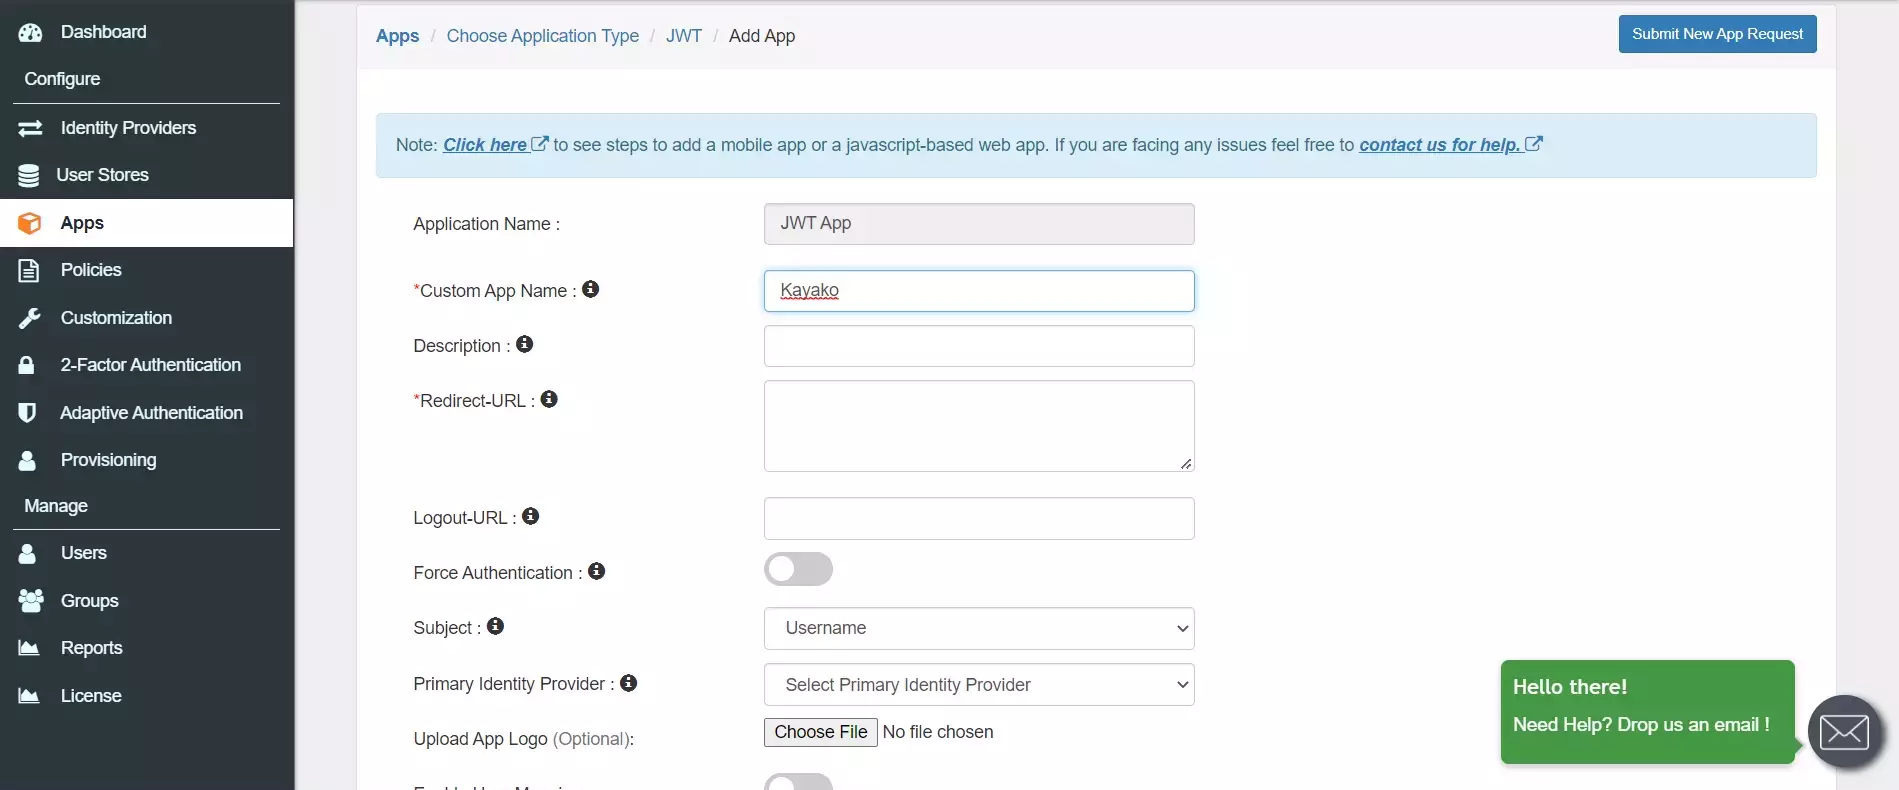Open Reports sidebar item
The image size is (1899, 790).
[91, 648]
